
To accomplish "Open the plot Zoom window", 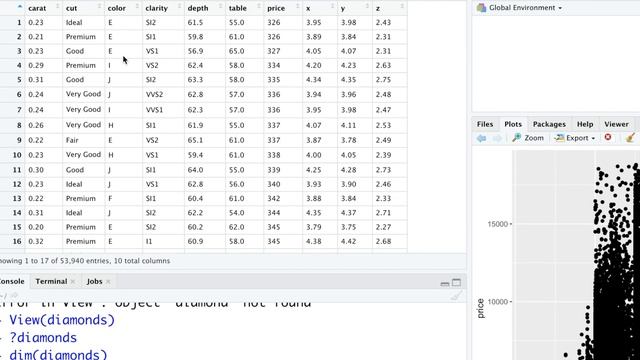I will tap(528, 138).
